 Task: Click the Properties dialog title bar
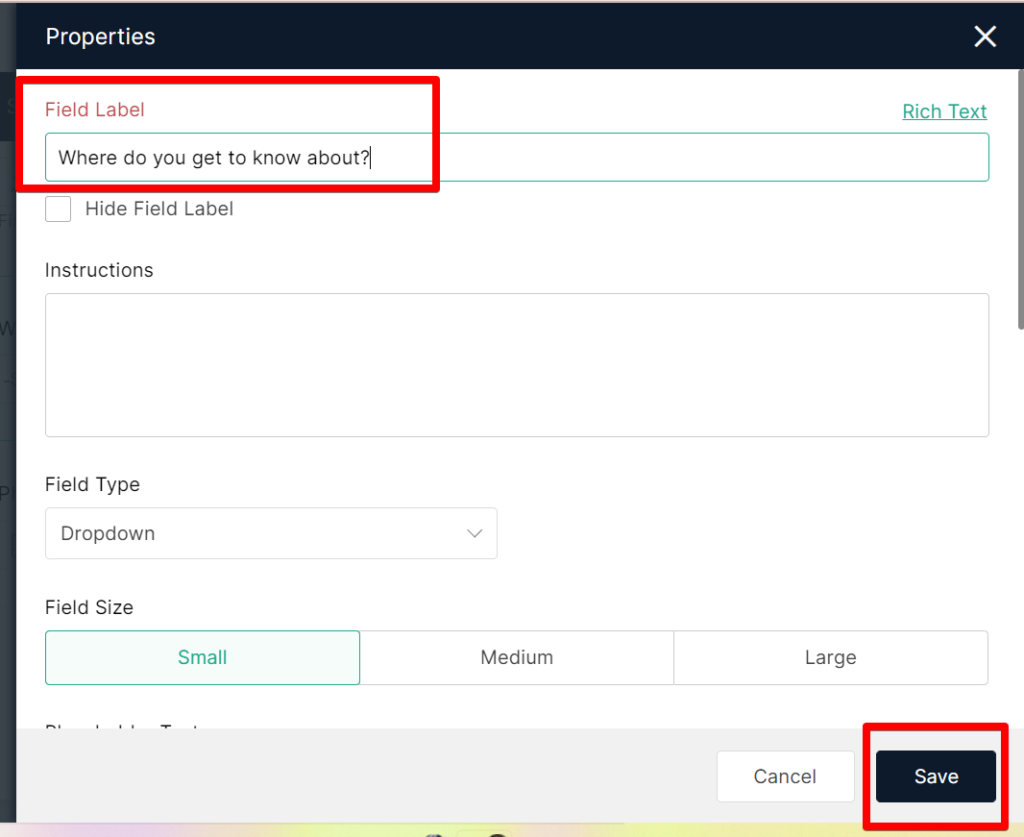coord(100,36)
